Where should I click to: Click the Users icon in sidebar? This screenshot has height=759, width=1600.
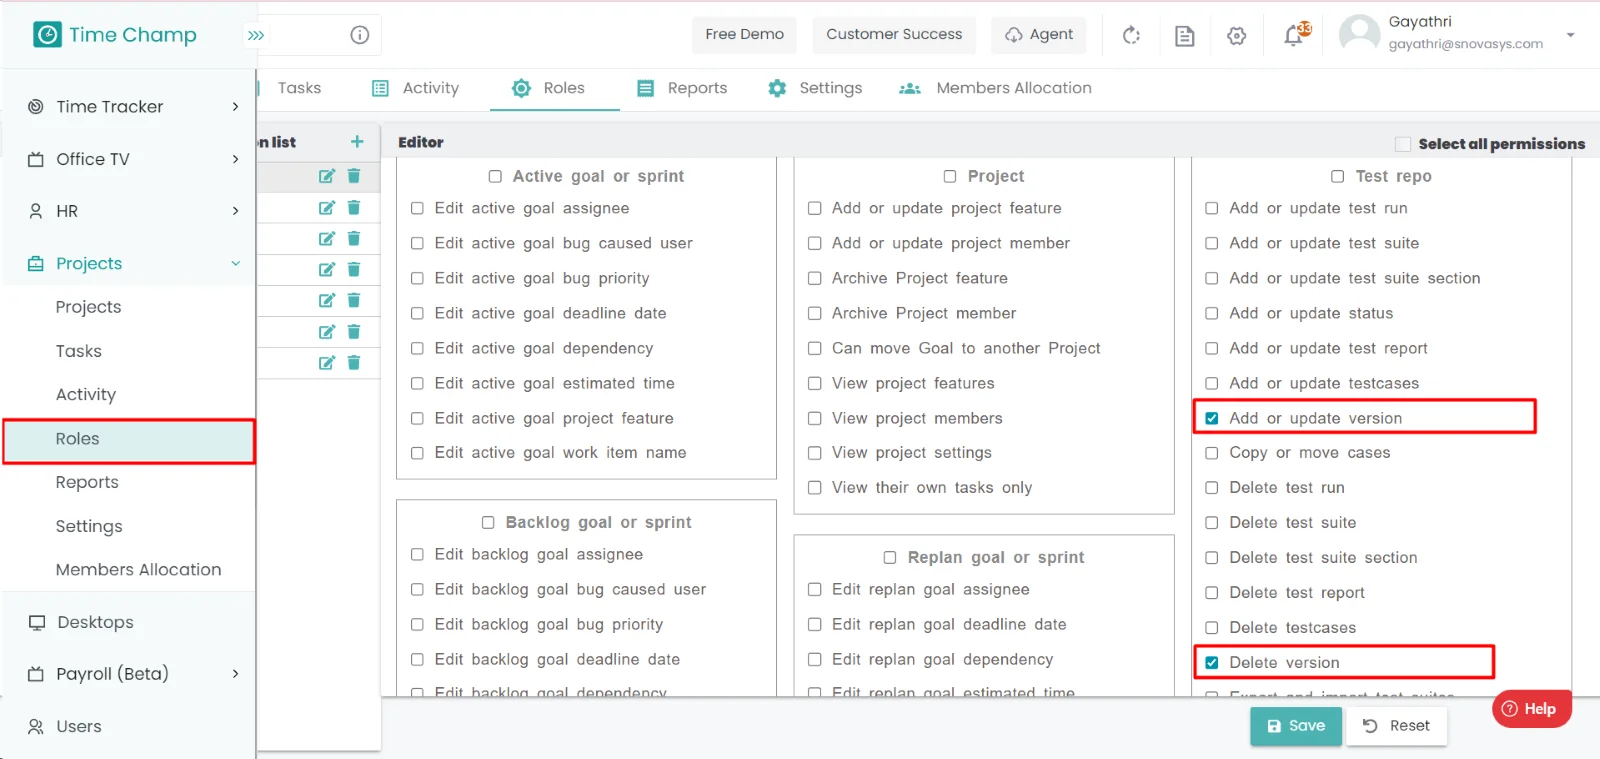point(36,727)
